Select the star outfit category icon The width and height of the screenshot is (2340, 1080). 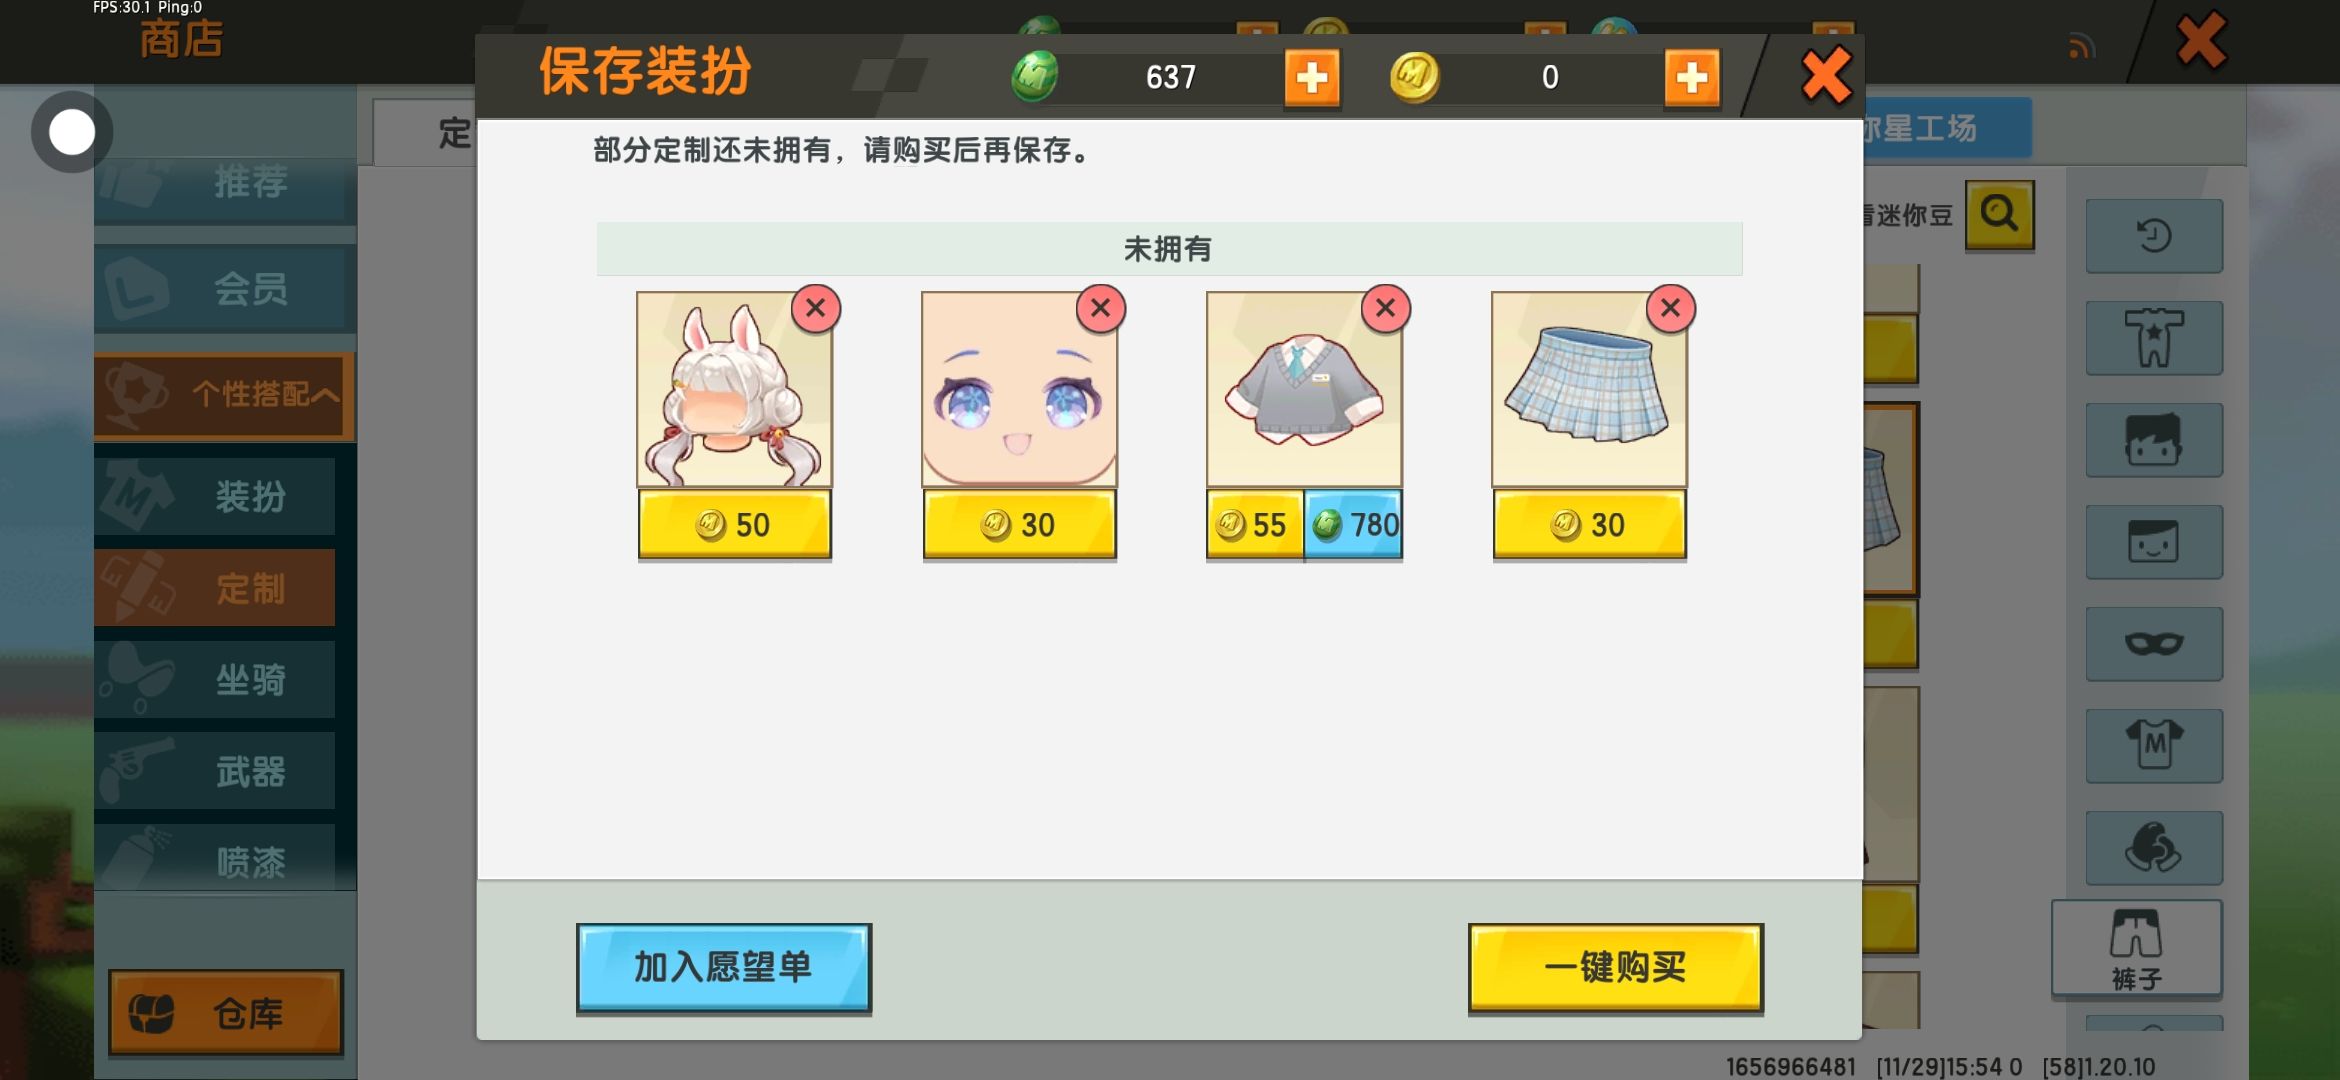(2154, 338)
